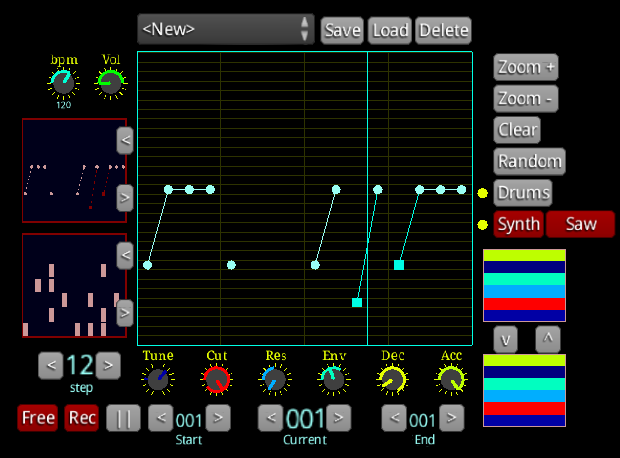This screenshot has height=458, width=620.
Task: Click the Vol volume knob
Action: coord(111,82)
